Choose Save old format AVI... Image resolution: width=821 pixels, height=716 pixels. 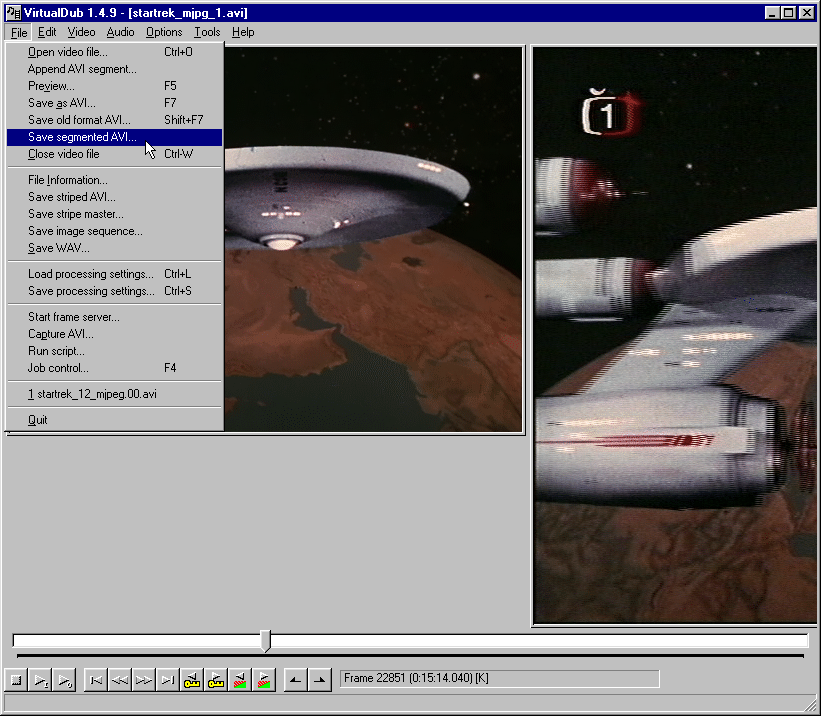point(115,120)
